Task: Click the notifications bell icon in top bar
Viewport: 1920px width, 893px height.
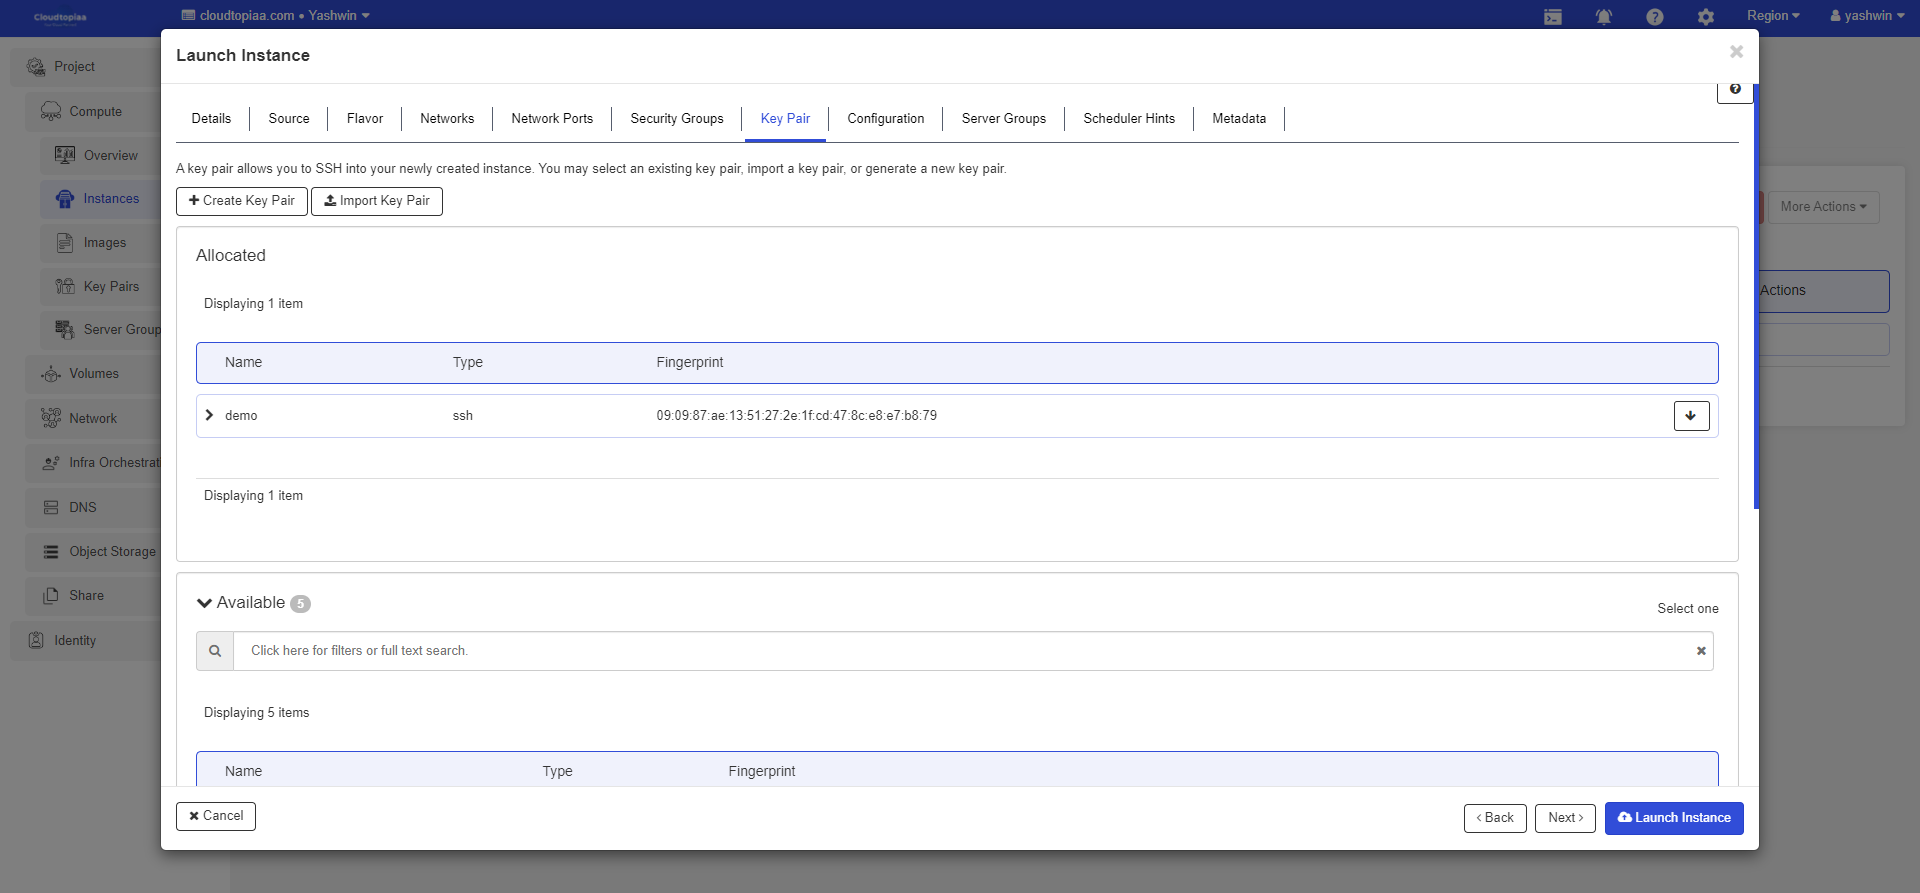Action: coord(1604,17)
